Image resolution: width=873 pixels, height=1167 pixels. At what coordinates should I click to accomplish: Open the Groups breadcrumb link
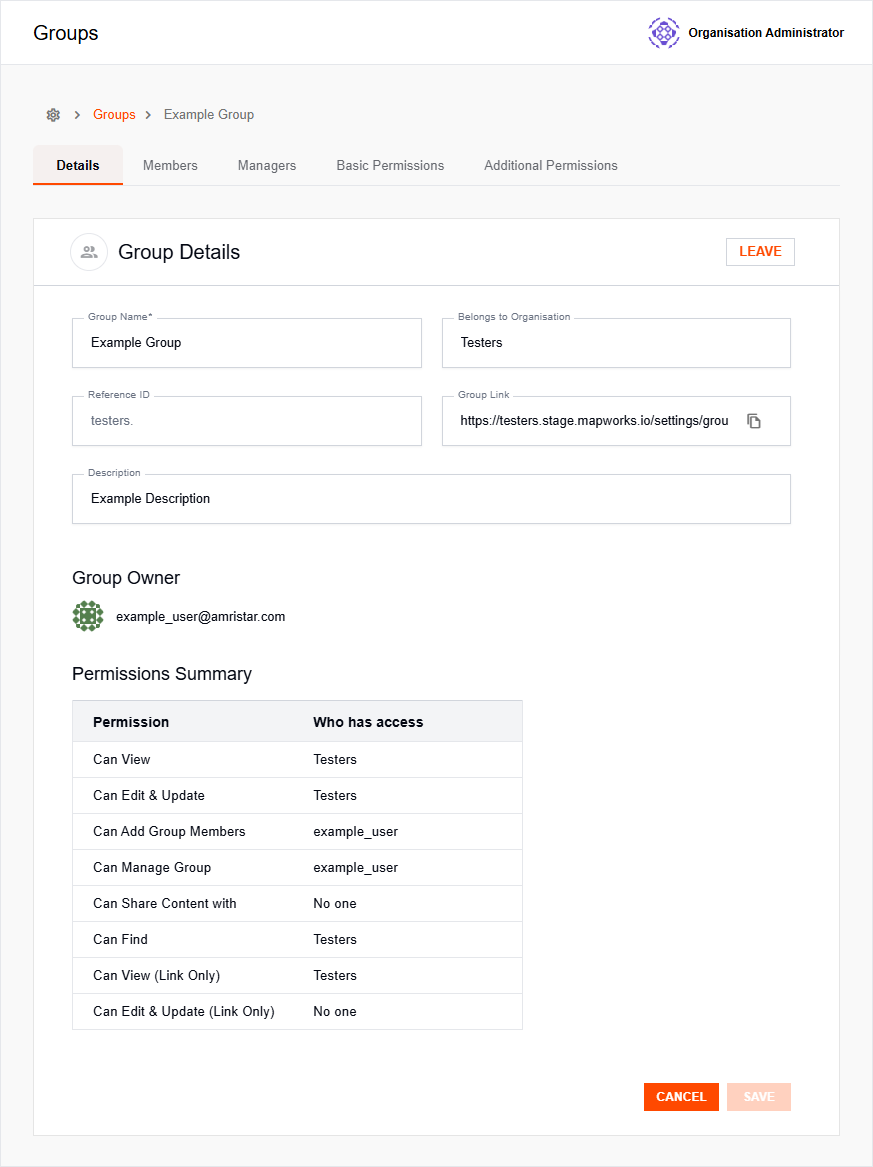coord(114,115)
